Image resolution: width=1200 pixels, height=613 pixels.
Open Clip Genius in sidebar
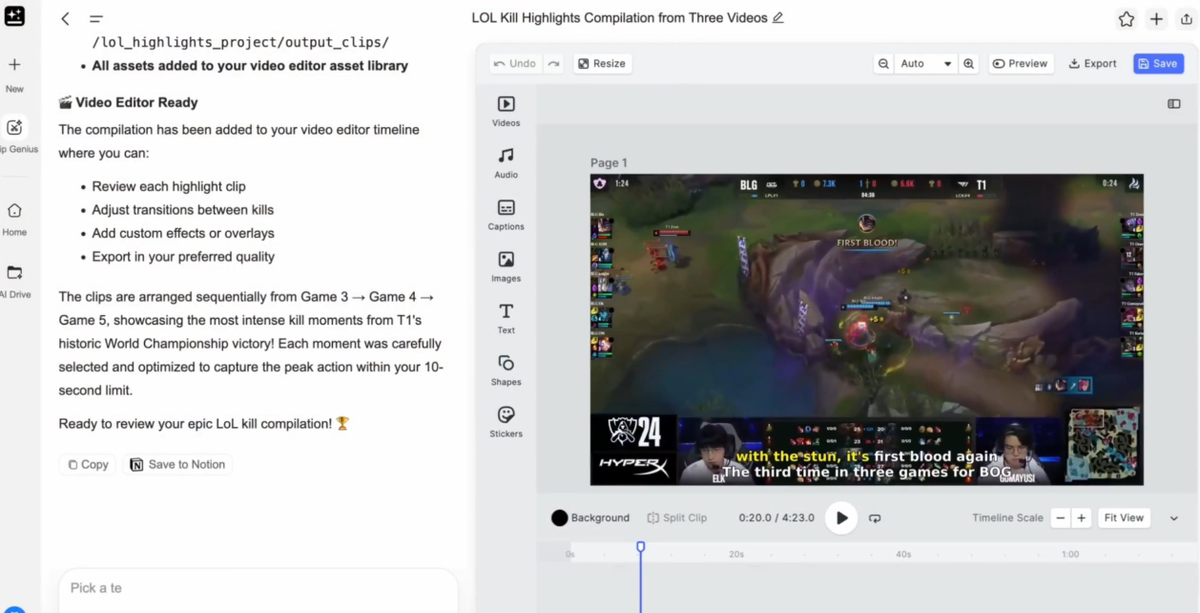15,136
